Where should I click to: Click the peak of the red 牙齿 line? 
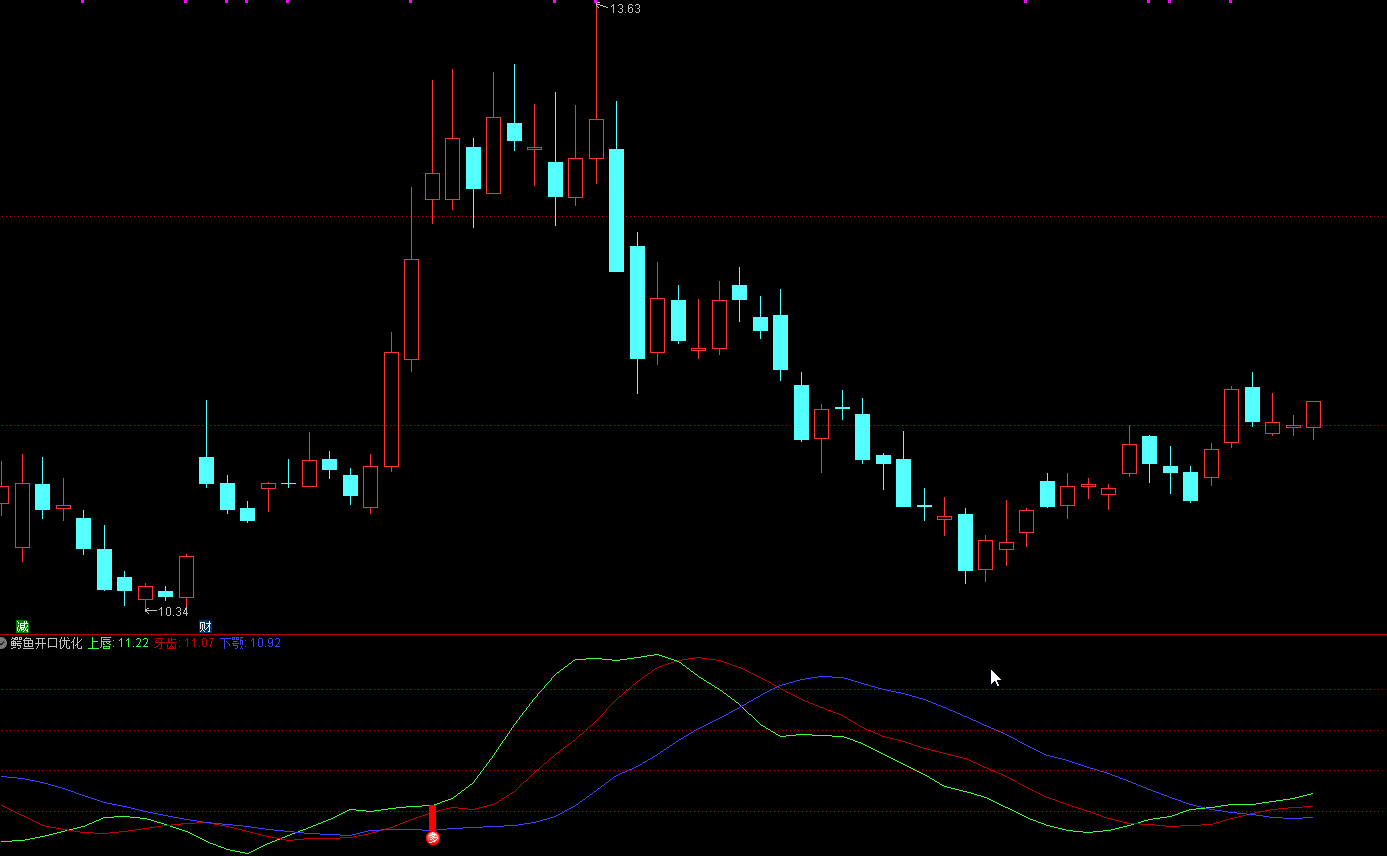(700, 658)
